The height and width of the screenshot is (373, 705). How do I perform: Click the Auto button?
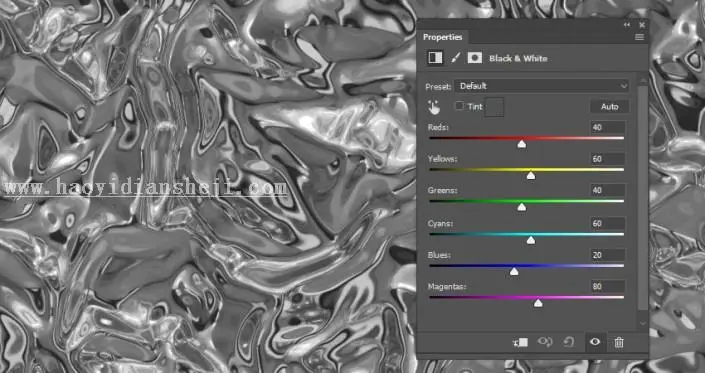610,107
